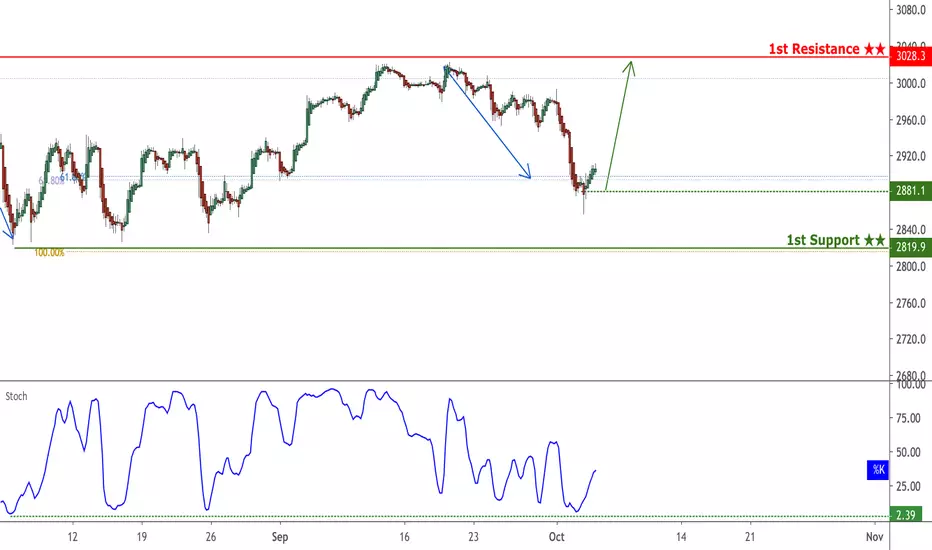The height and width of the screenshot is (550, 932).
Task: Click the 2840.0 price axis label
Action: (911, 230)
